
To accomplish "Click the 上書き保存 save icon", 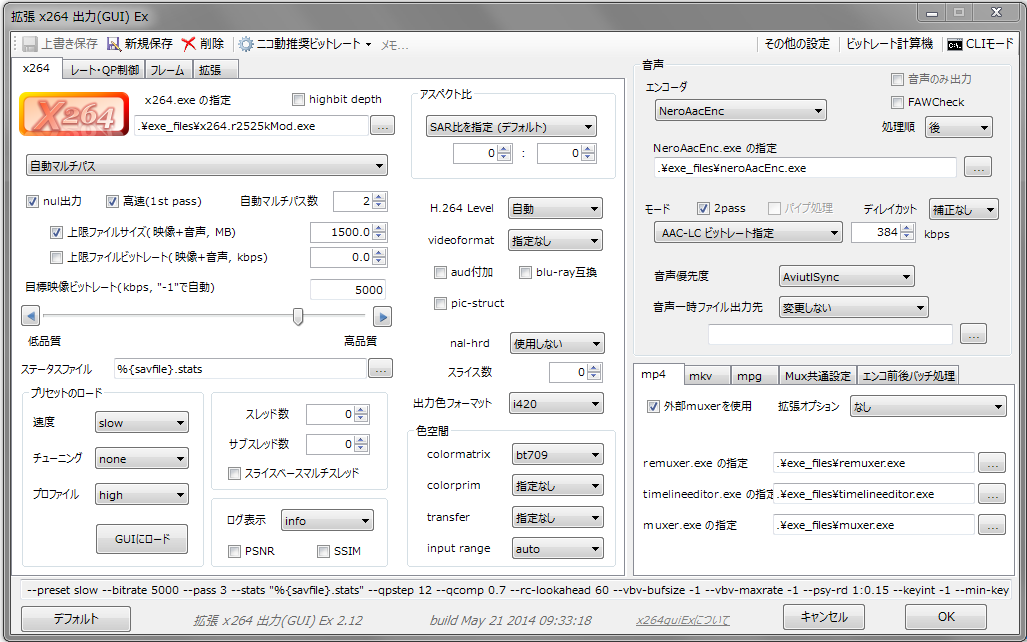I will (29, 44).
